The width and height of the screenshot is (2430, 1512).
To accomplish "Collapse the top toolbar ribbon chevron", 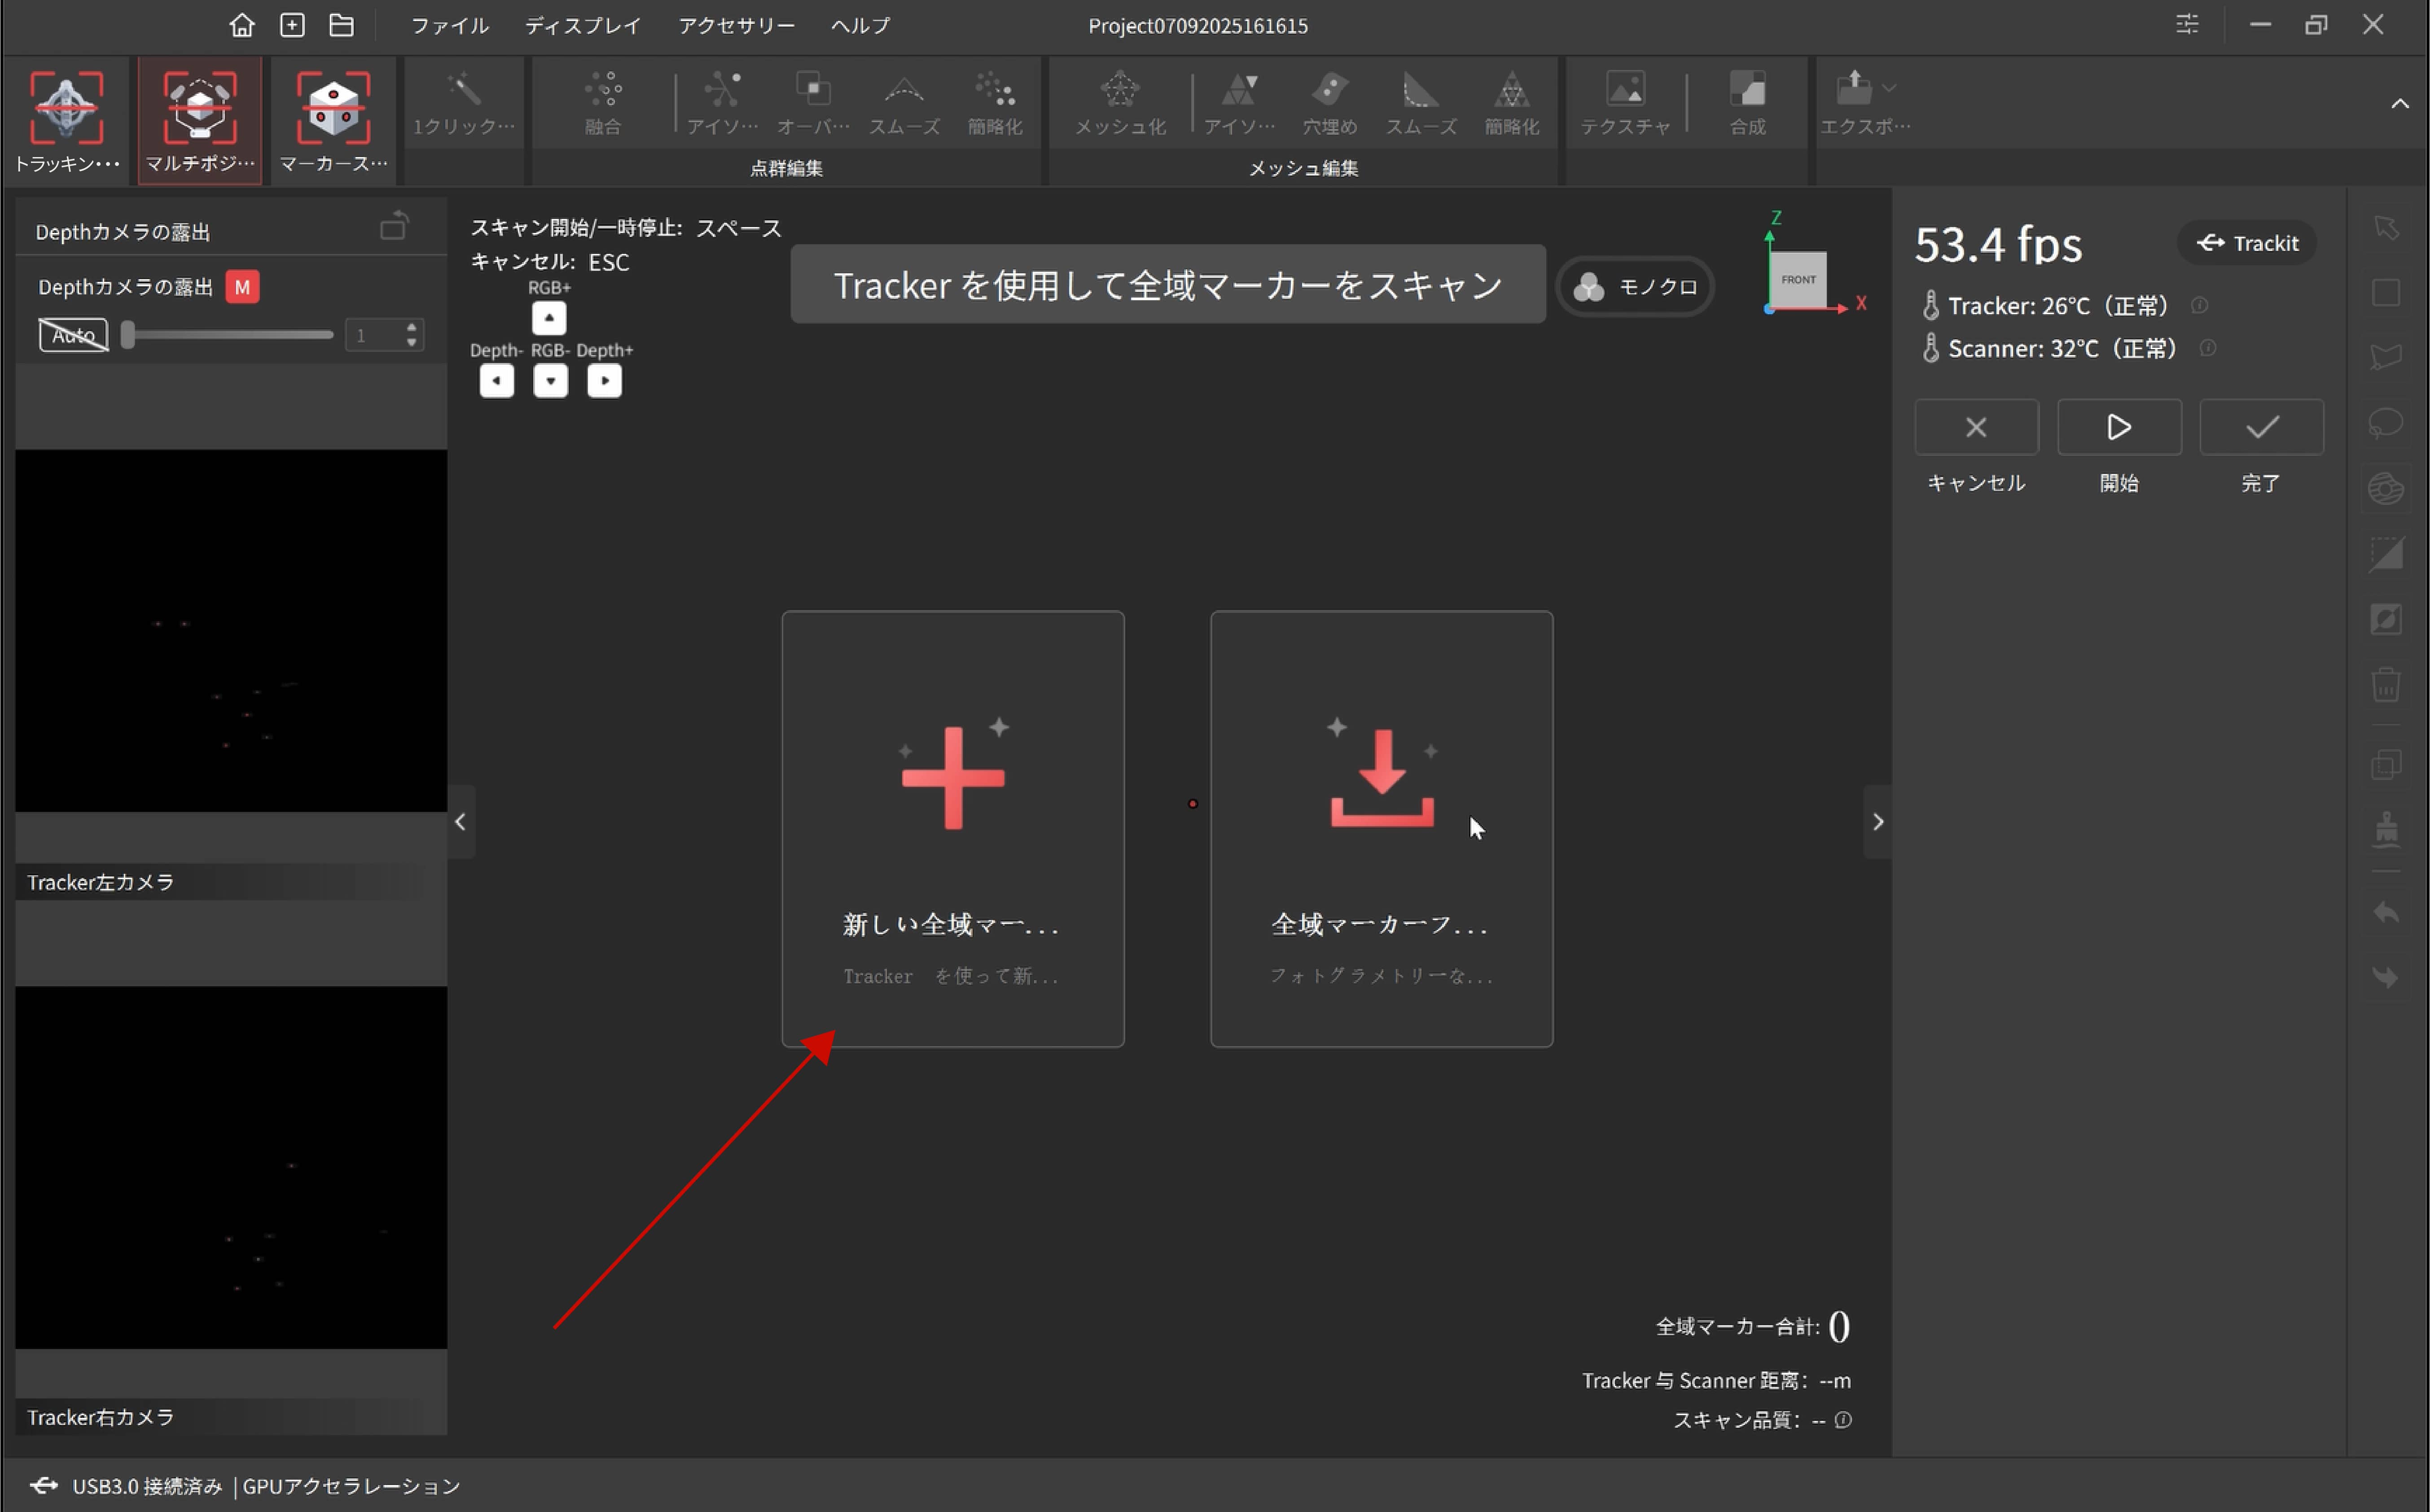I will (x=2399, y=104).
